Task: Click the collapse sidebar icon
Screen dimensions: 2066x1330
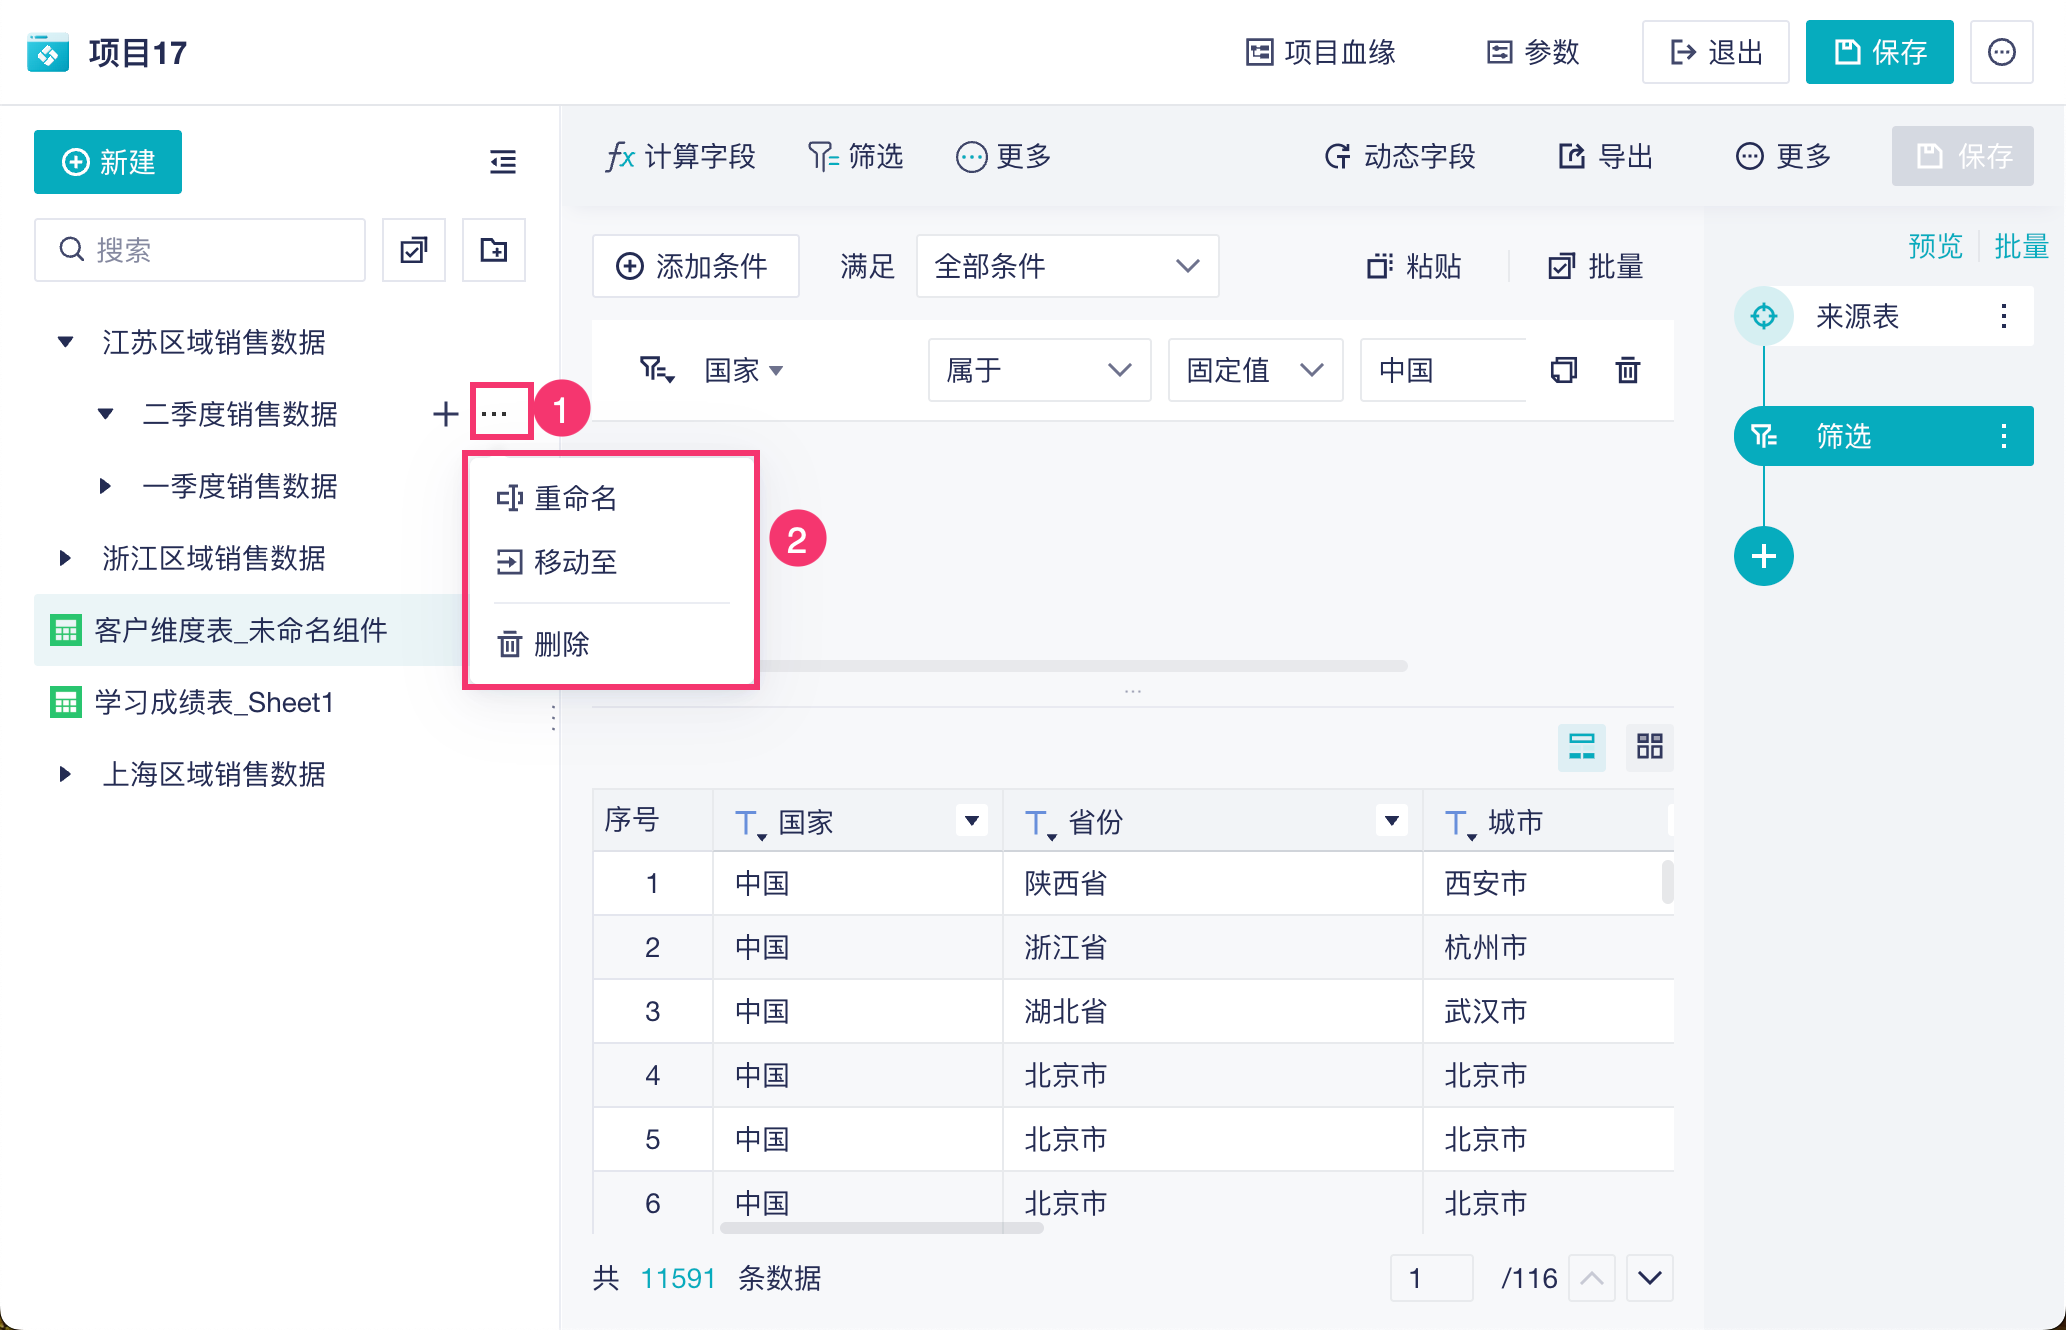Action: click(502, 161)
